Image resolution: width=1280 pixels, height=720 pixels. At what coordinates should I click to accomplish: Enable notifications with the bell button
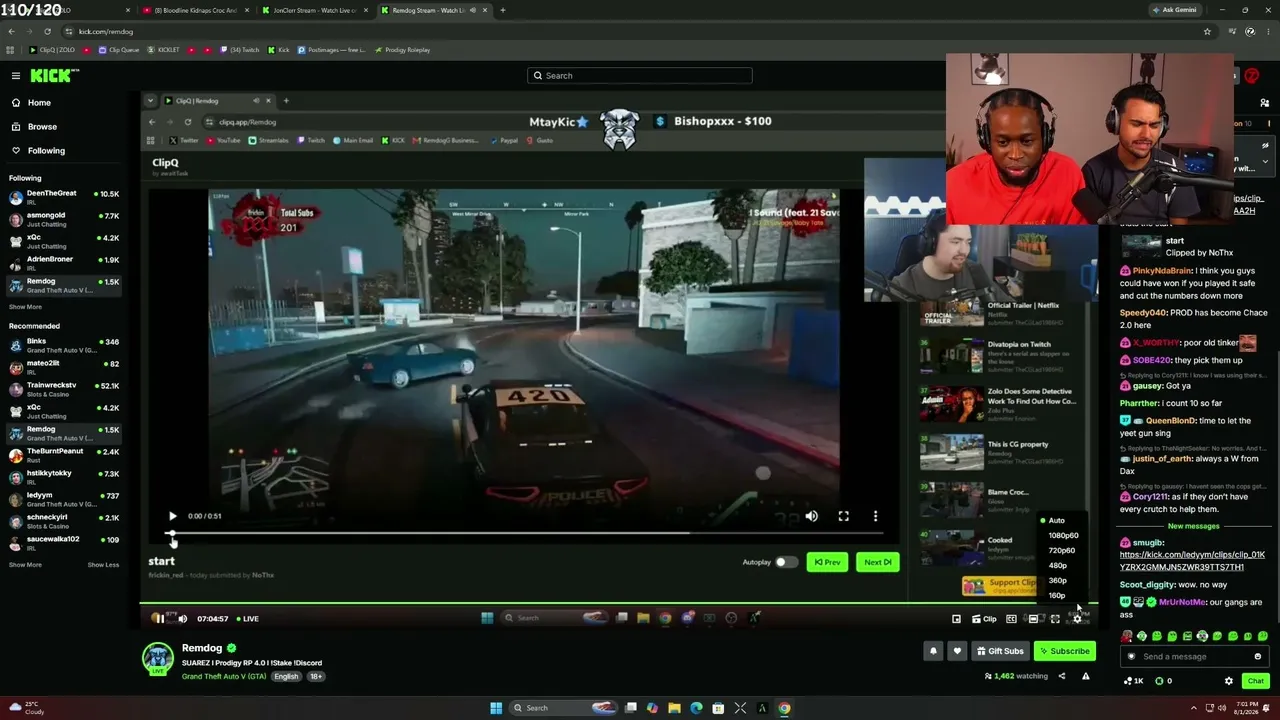click(x=933, y=651)
